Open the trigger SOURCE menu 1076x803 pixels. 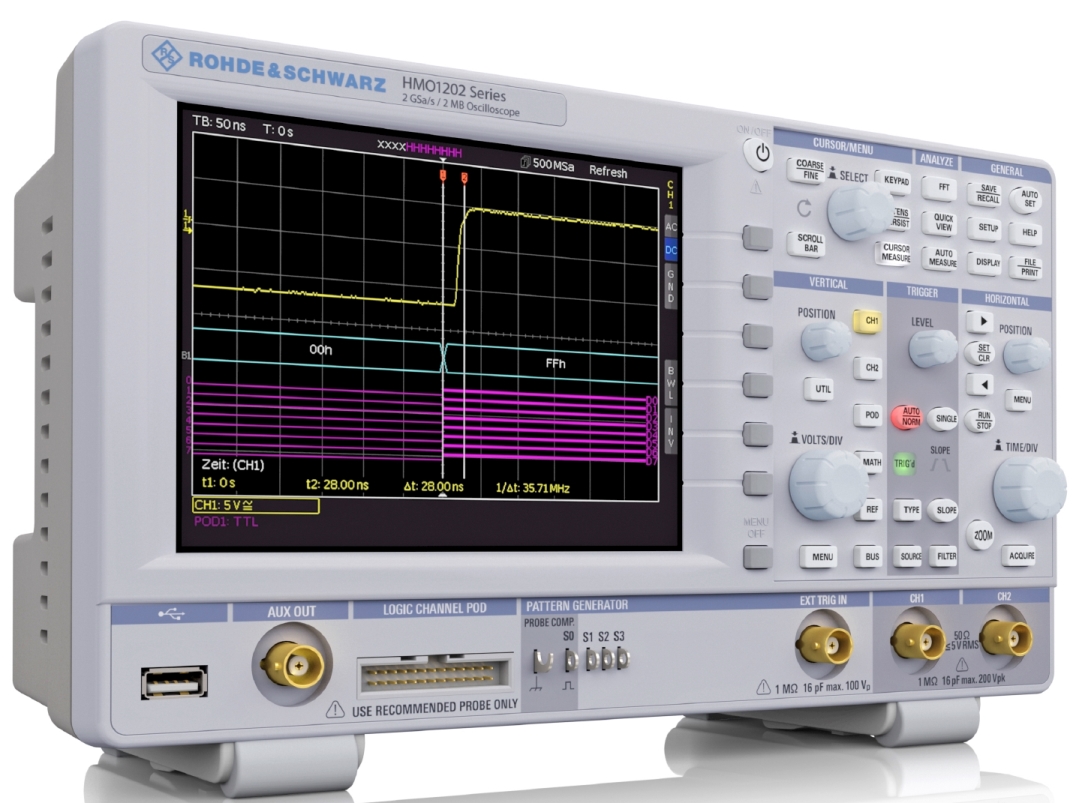(910, 557)
